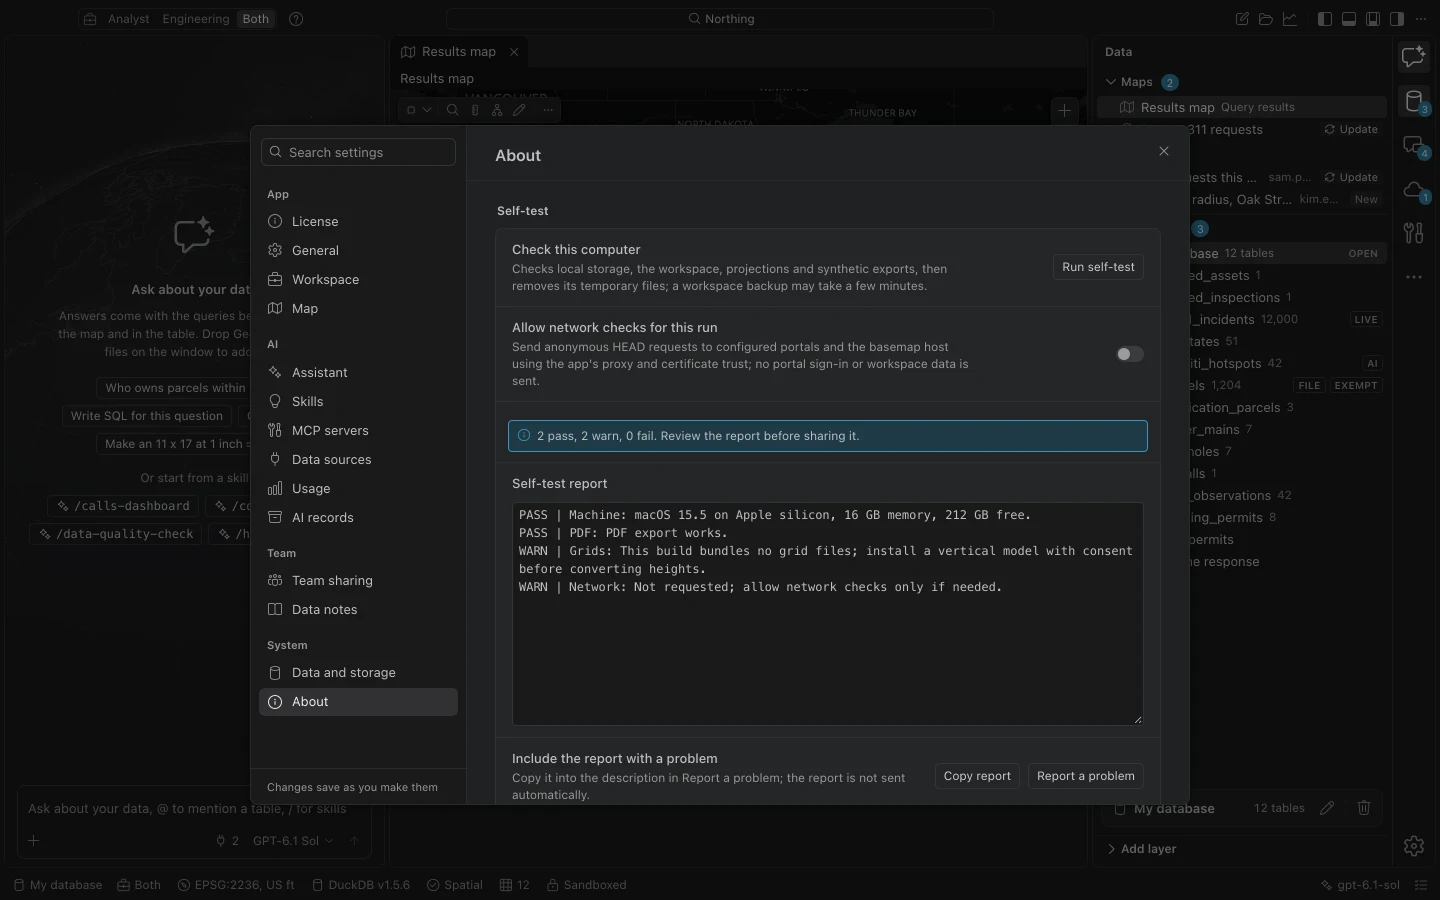Click the Skills lightbulb icon
Screen dimensions: 1440x900
pos(275,401)
